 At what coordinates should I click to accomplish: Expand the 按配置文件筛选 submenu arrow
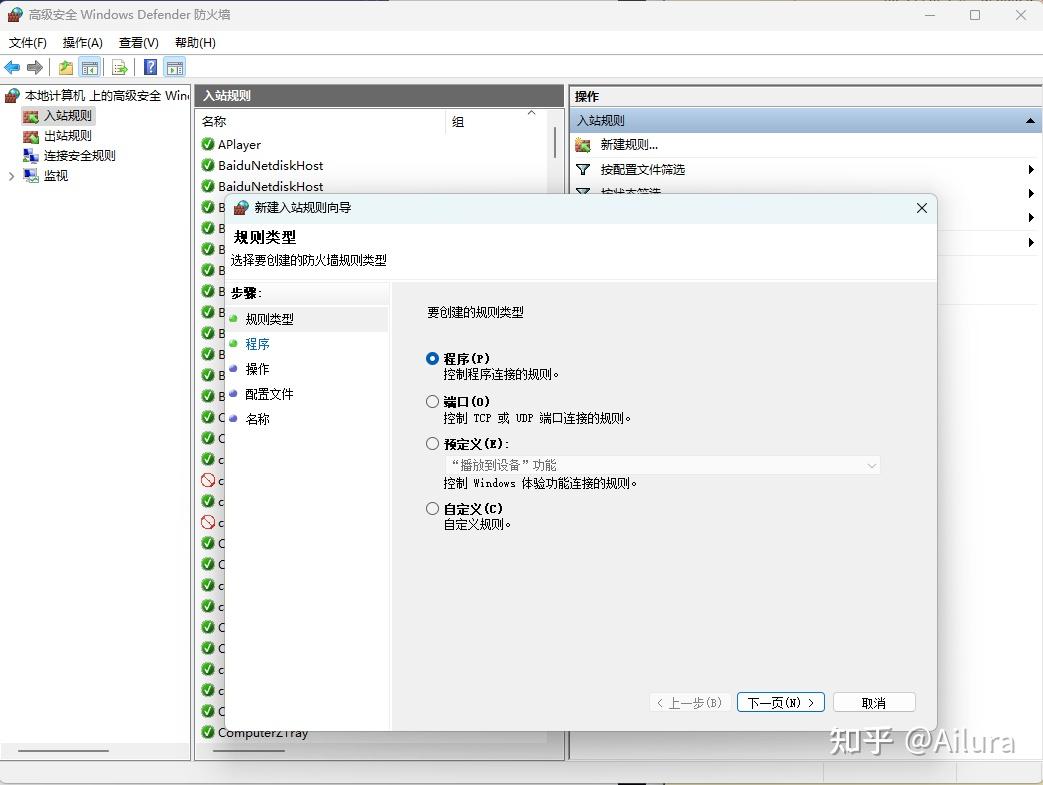point(1032,170)
